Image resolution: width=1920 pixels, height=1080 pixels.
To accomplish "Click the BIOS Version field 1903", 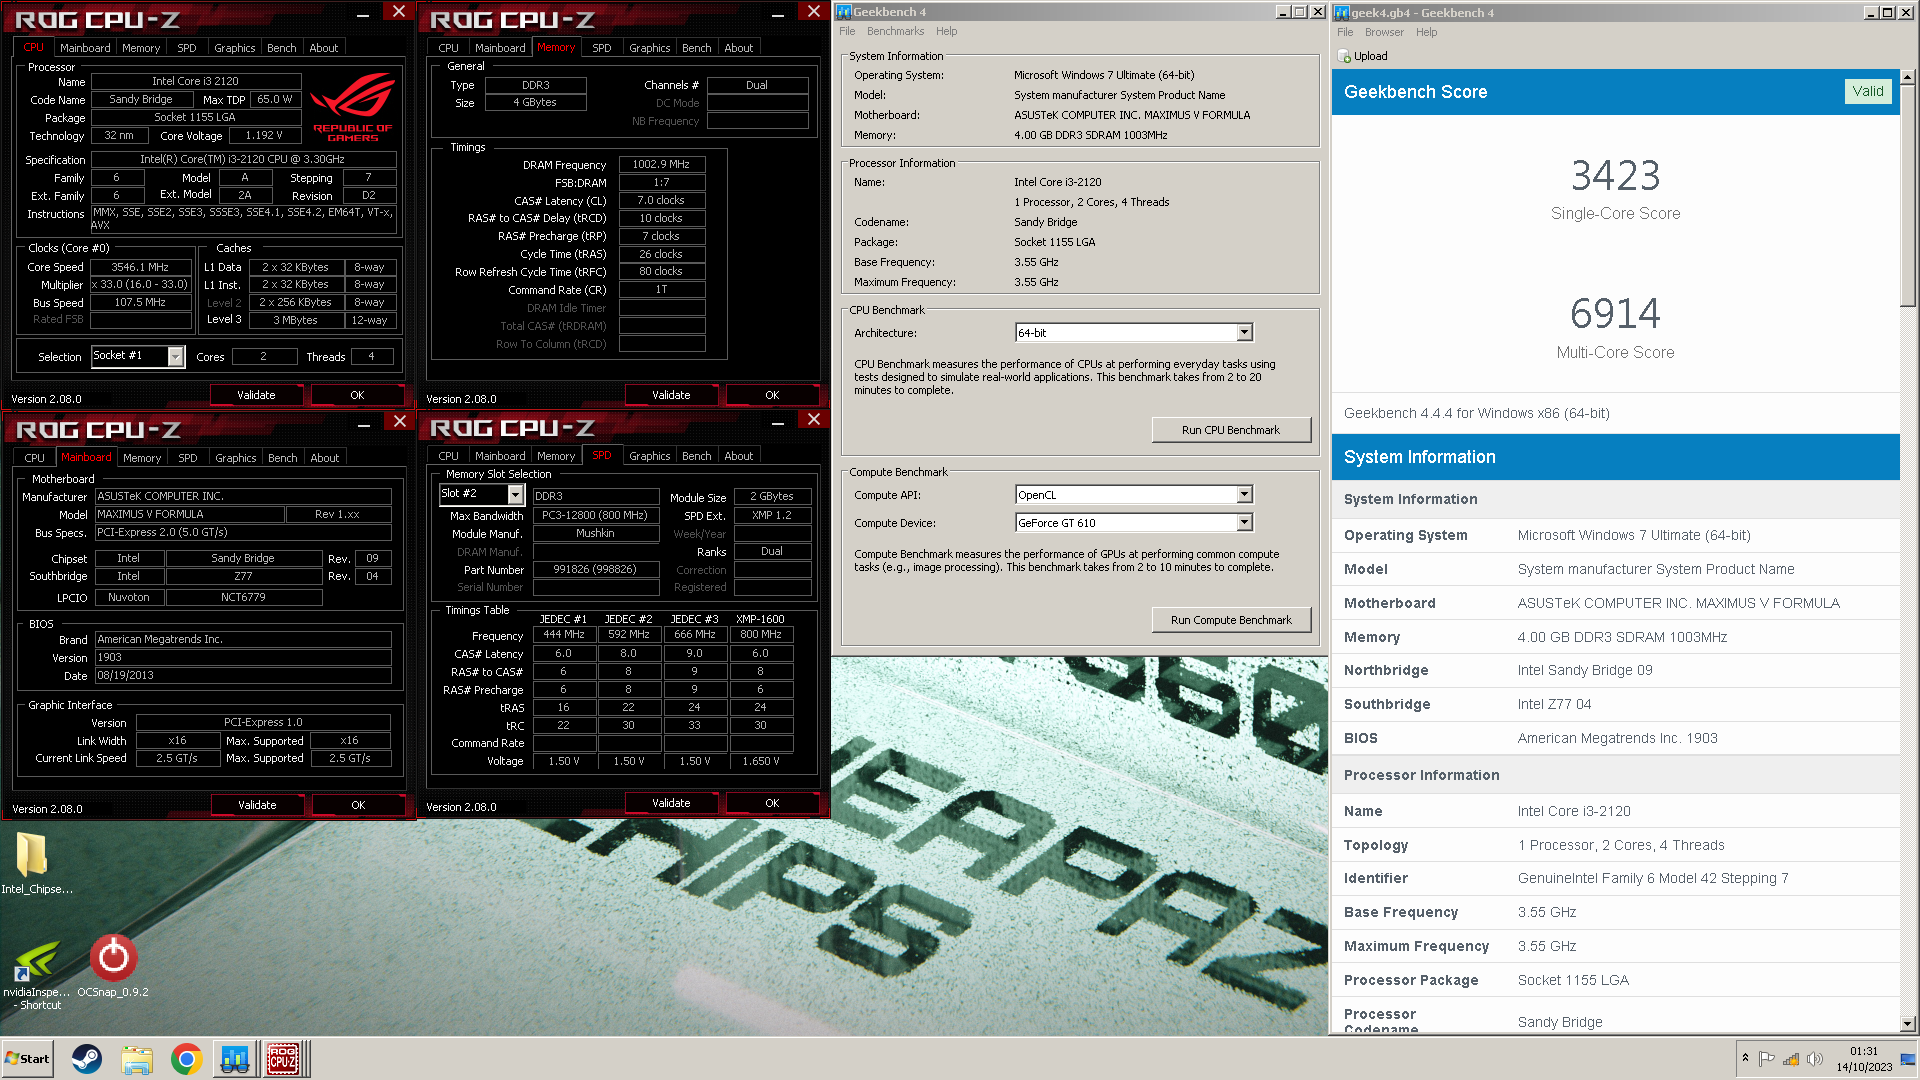I will coord(243,657).
